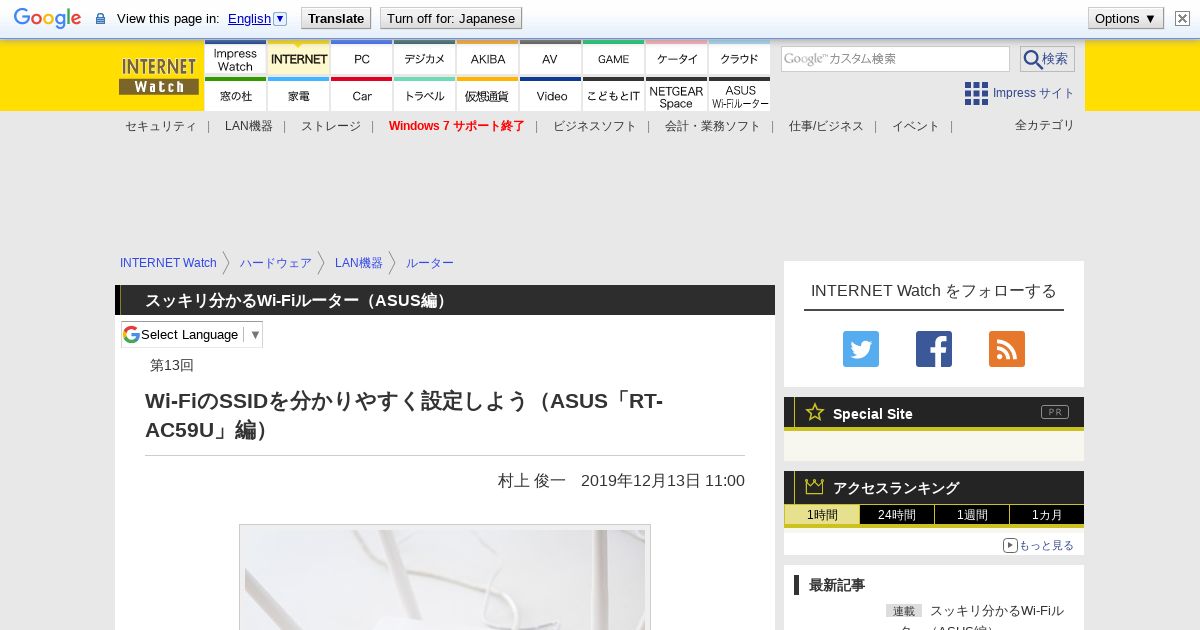Go to LAN機器 breadcrumb

[358, 263]
